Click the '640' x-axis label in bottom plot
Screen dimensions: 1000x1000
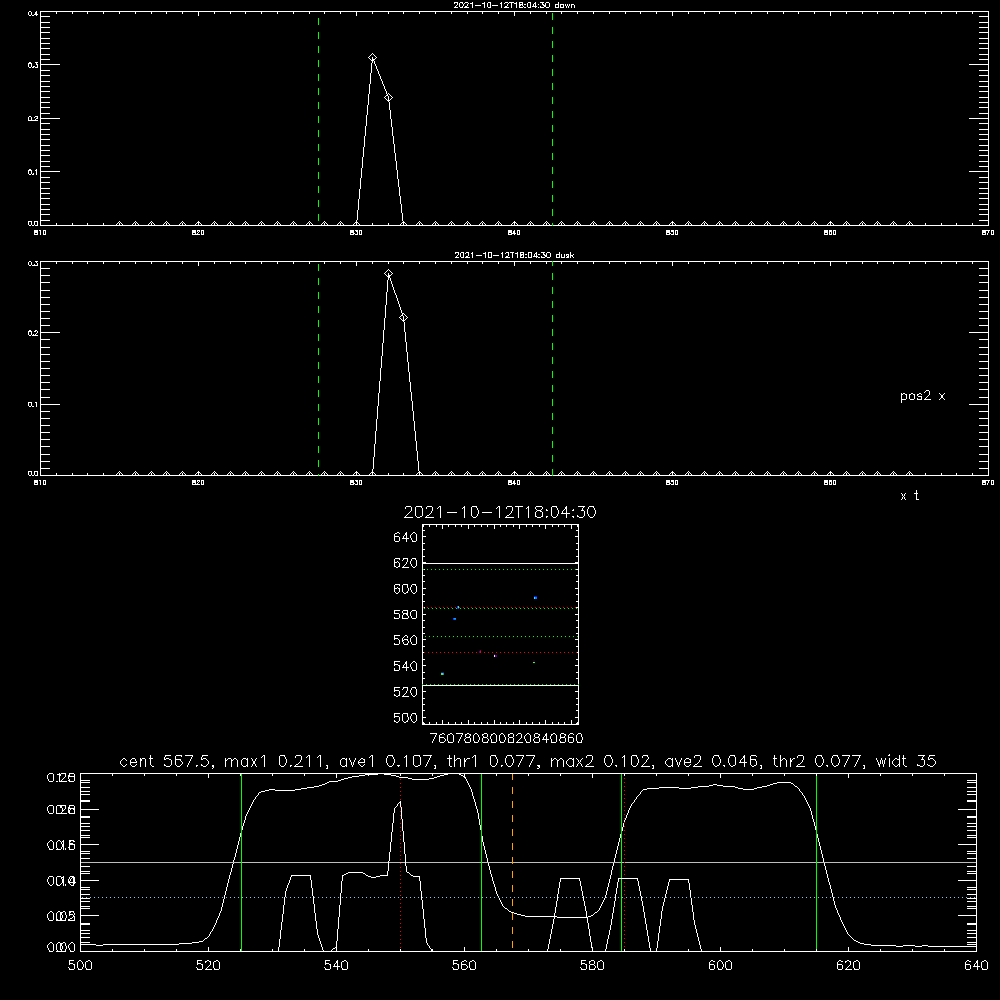(976, 966)
